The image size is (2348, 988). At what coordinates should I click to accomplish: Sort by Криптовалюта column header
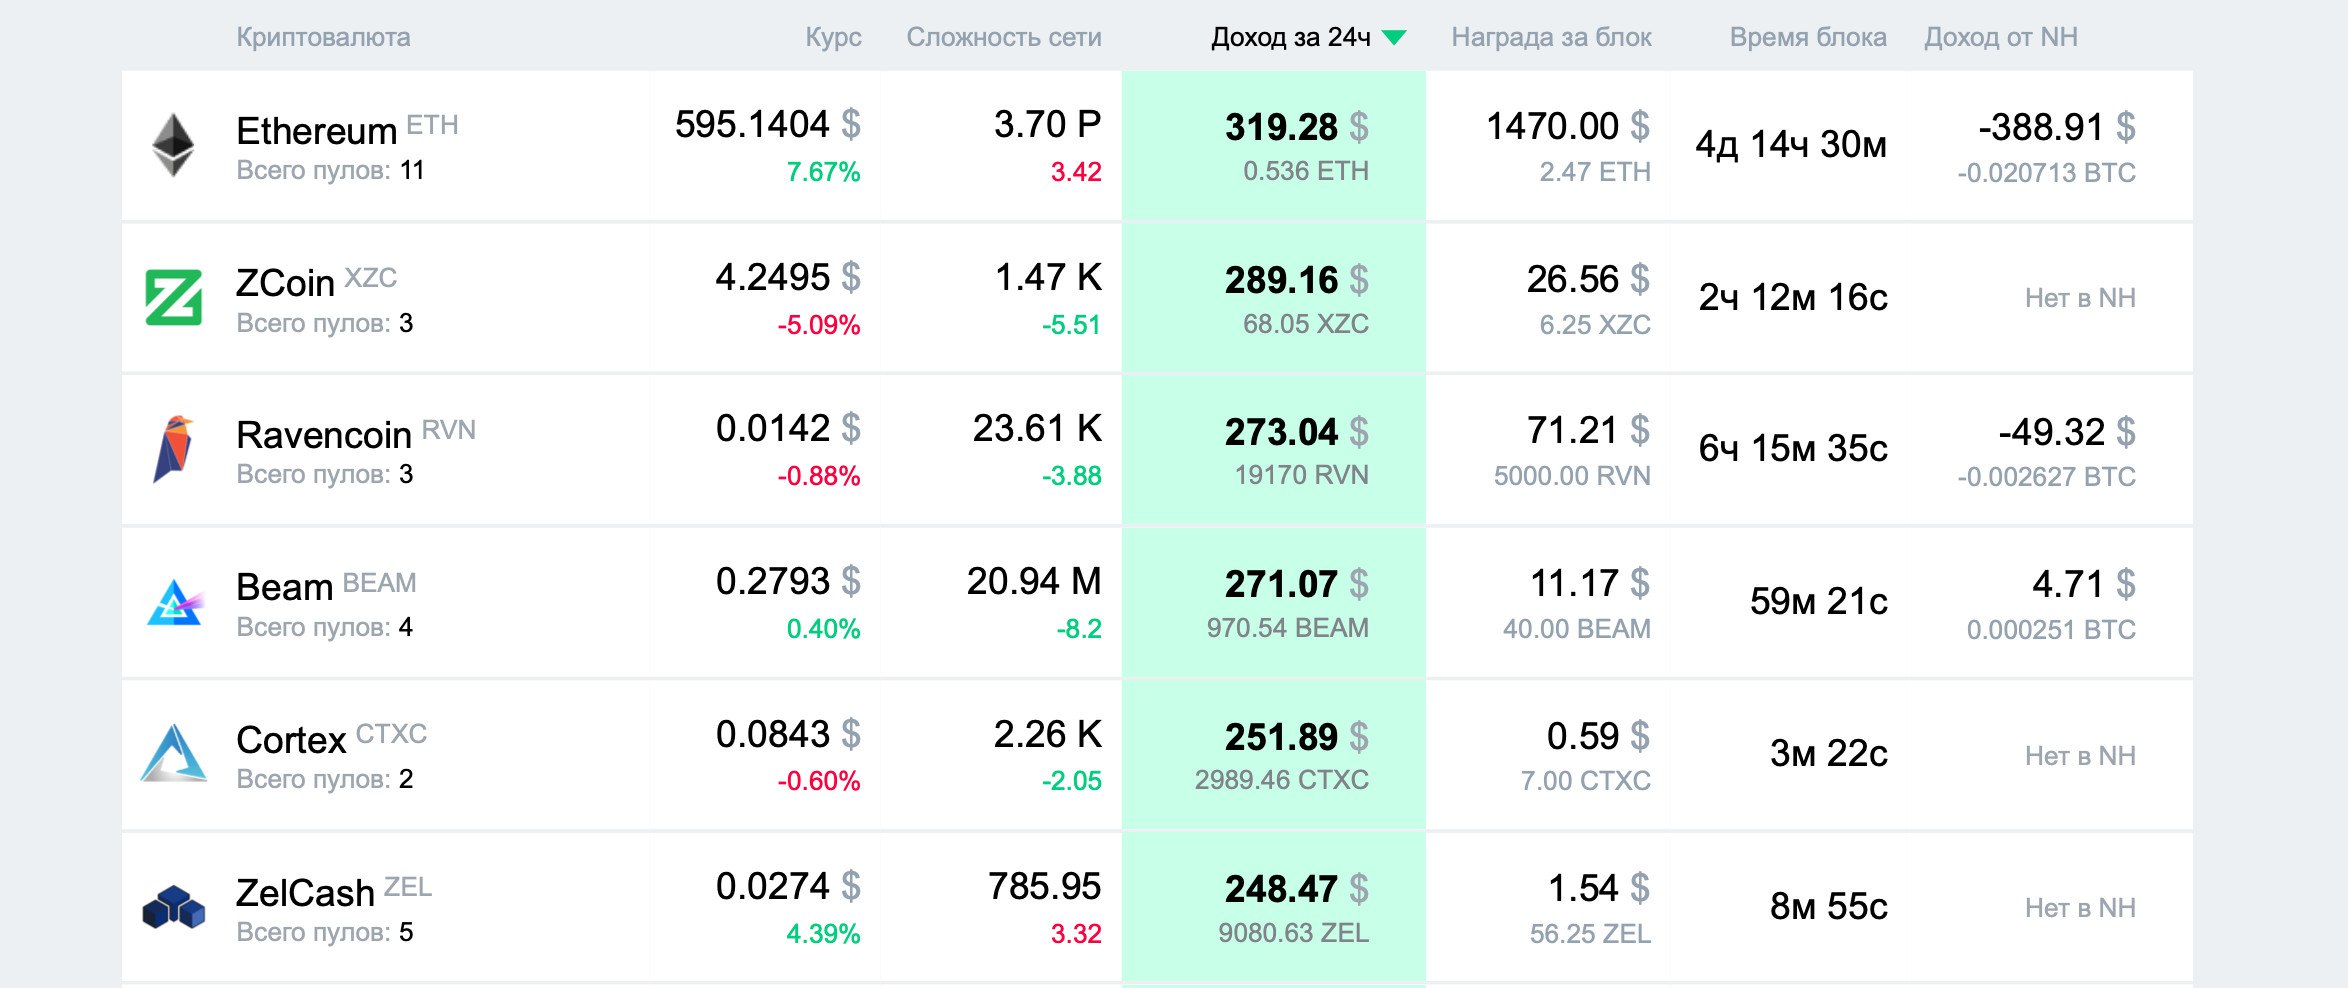(x=323, y=38)
